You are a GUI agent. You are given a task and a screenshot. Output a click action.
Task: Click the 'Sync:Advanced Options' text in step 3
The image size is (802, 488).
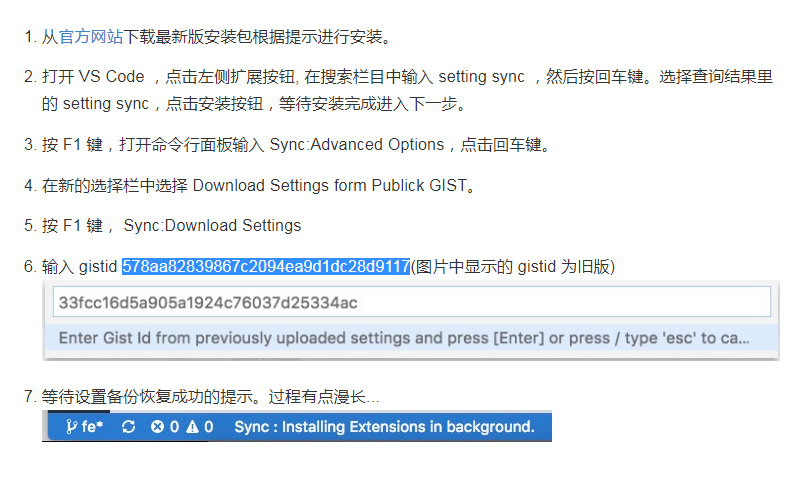pos(357,145)
